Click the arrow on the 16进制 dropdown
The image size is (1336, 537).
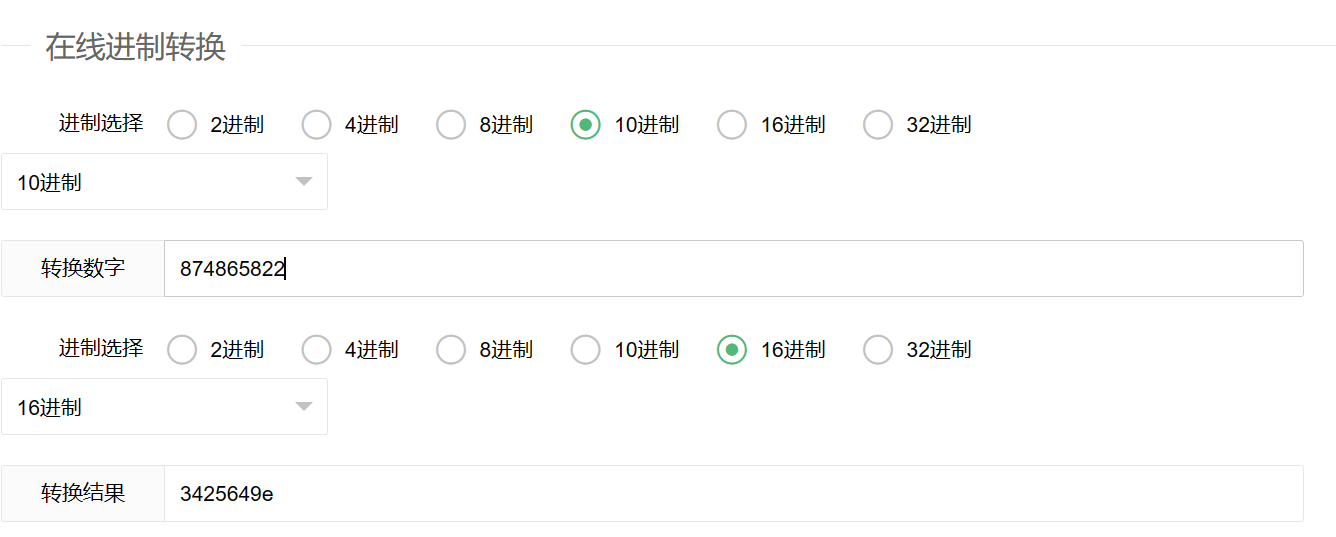304,407
